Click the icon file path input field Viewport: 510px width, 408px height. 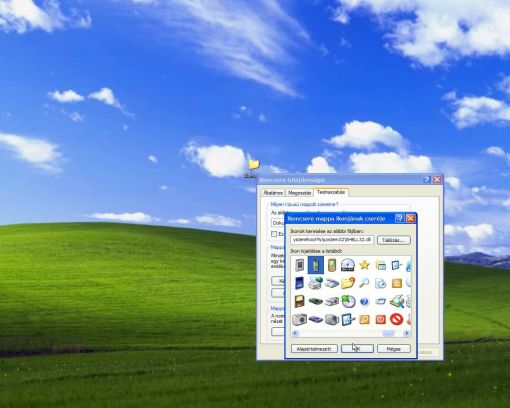tap(332, 240)
